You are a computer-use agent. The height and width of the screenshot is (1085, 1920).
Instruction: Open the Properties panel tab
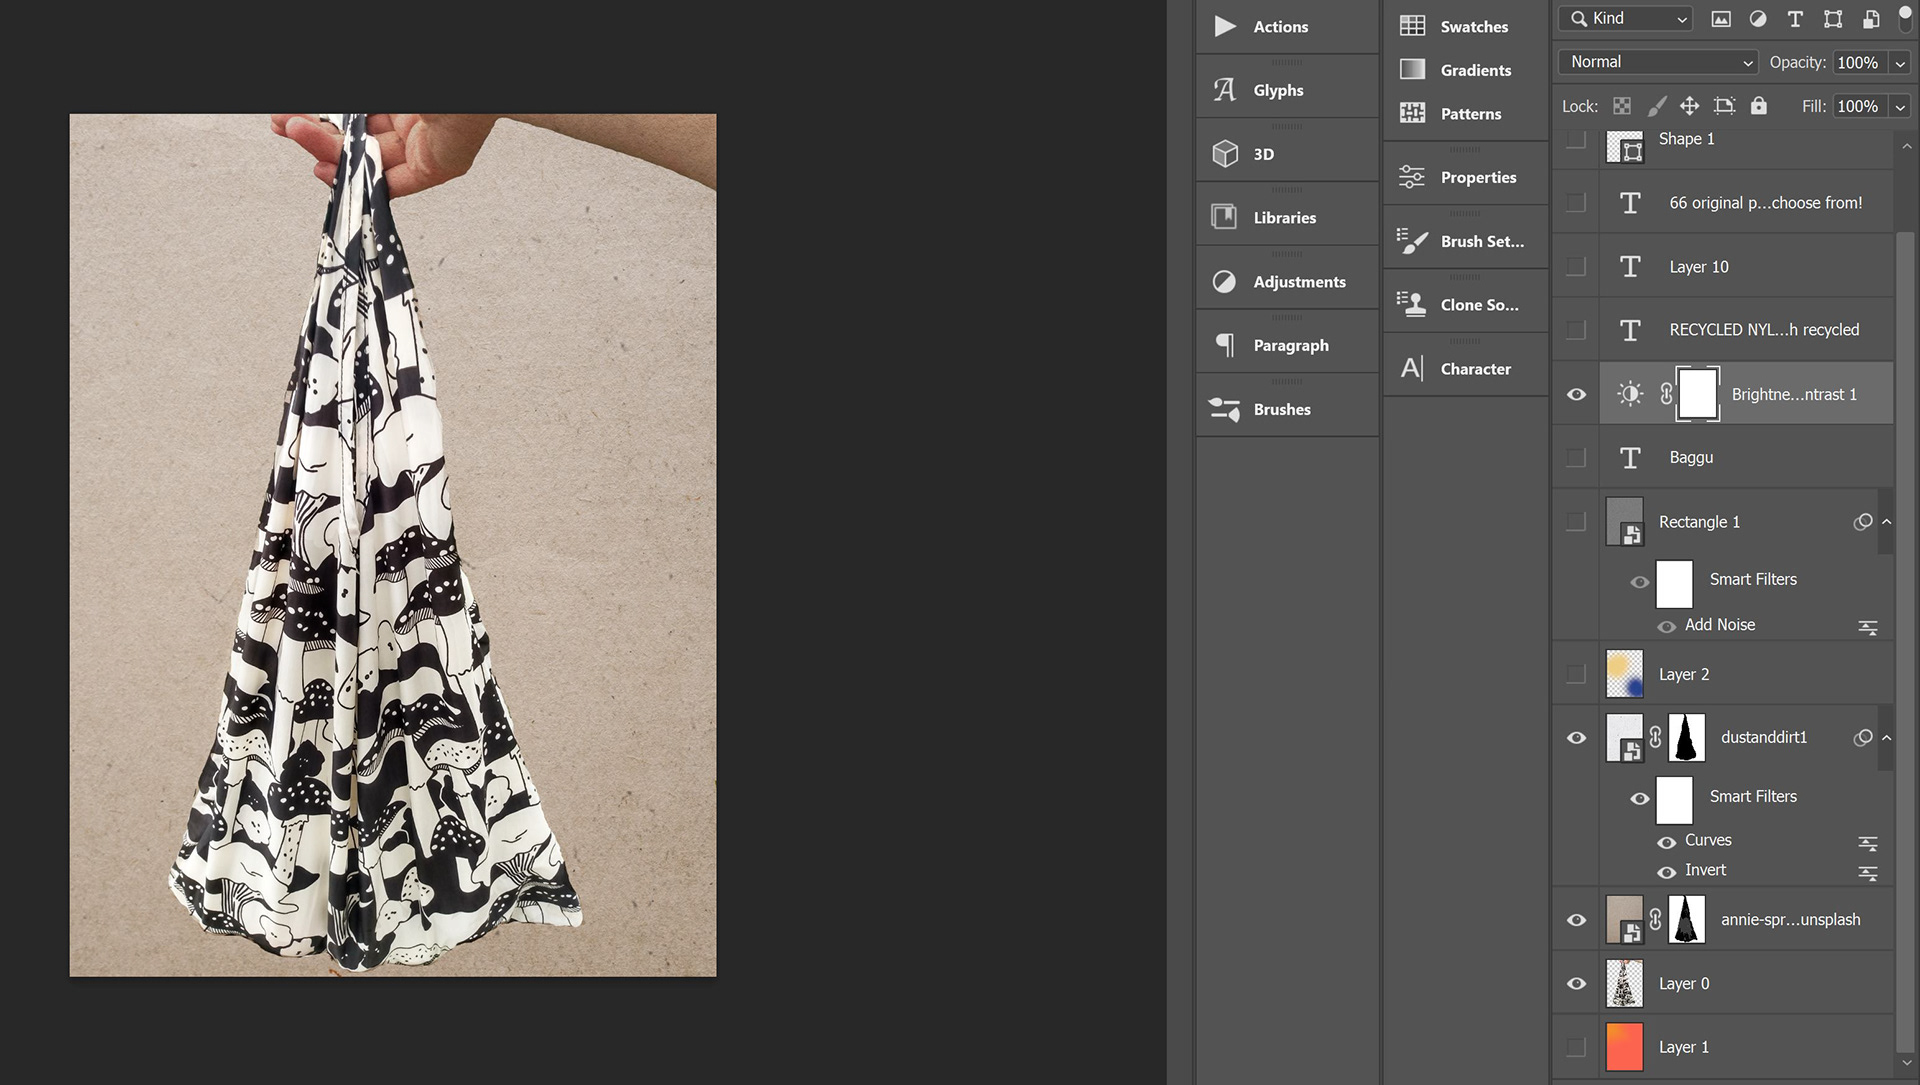1477,178
